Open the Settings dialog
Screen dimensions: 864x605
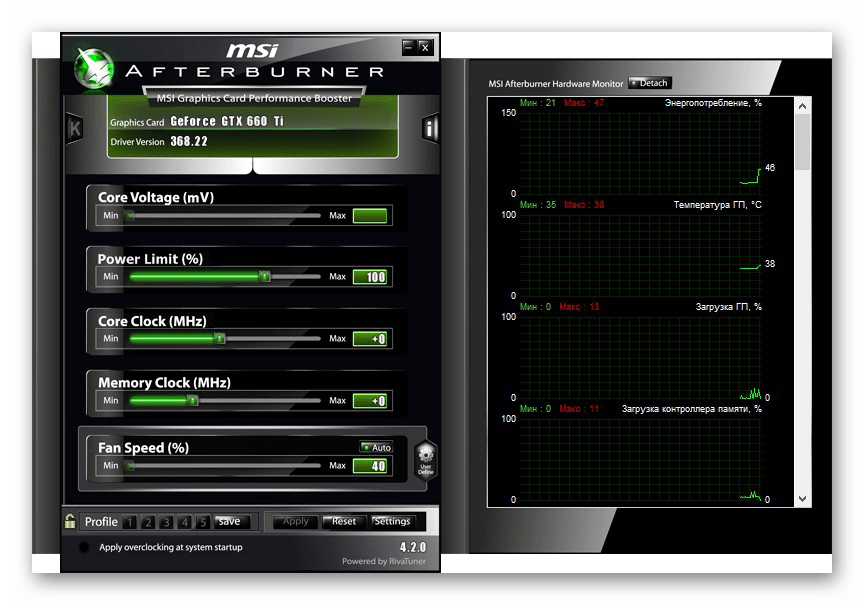point(392,521)
